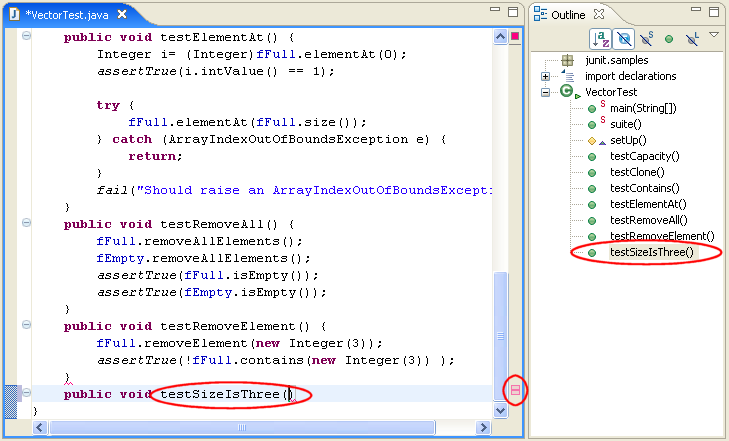This screenshot has height=441, width=729.
Task: Click the Java file icon in editor tab
Action: pos(14,14)
